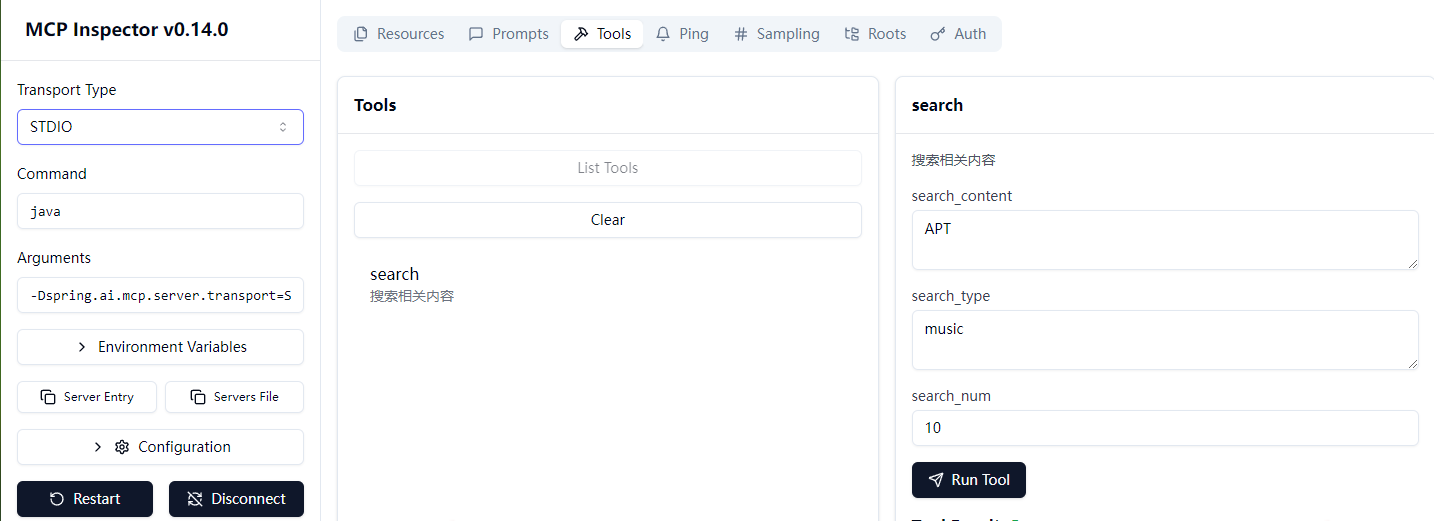Switch to the Auth tab
The image size is (1434, 521).
click(x=958, y=34)
